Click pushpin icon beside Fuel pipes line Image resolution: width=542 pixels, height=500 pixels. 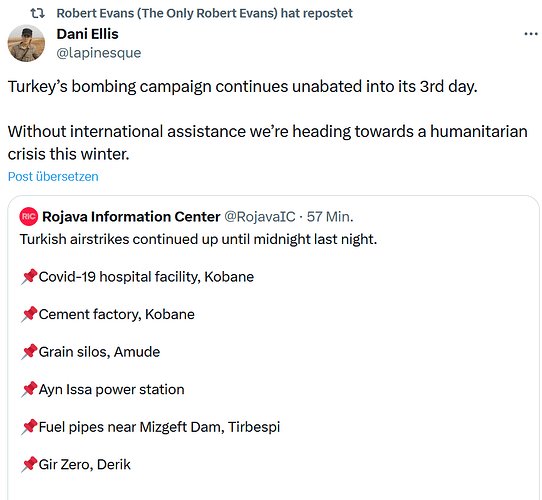click(x=29, y=427)
